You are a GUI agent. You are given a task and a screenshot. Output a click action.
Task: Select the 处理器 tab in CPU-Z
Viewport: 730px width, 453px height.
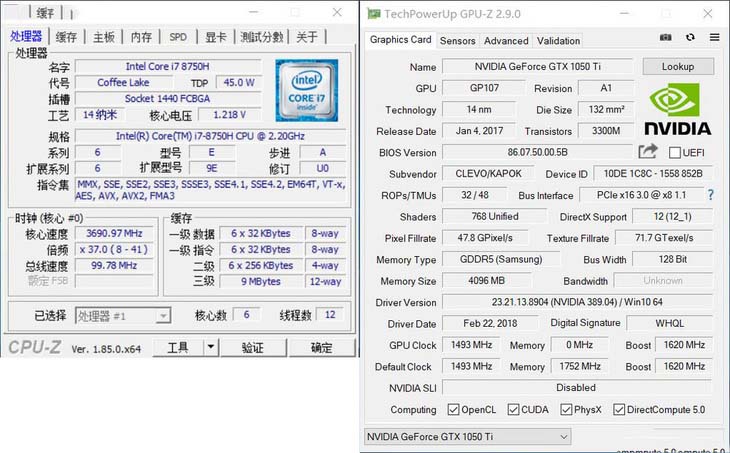(x=26, y=36)
